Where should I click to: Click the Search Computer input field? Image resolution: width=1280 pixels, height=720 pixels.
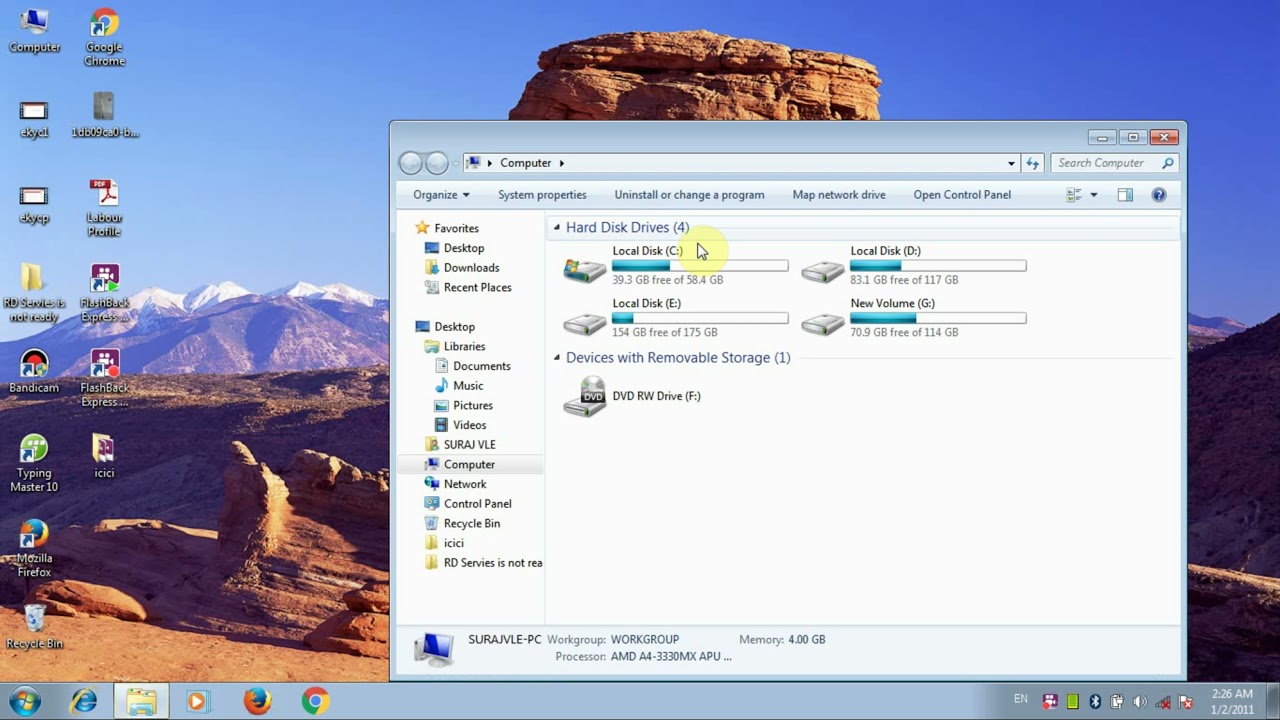pyautogui.click(x=1107, y=163)
